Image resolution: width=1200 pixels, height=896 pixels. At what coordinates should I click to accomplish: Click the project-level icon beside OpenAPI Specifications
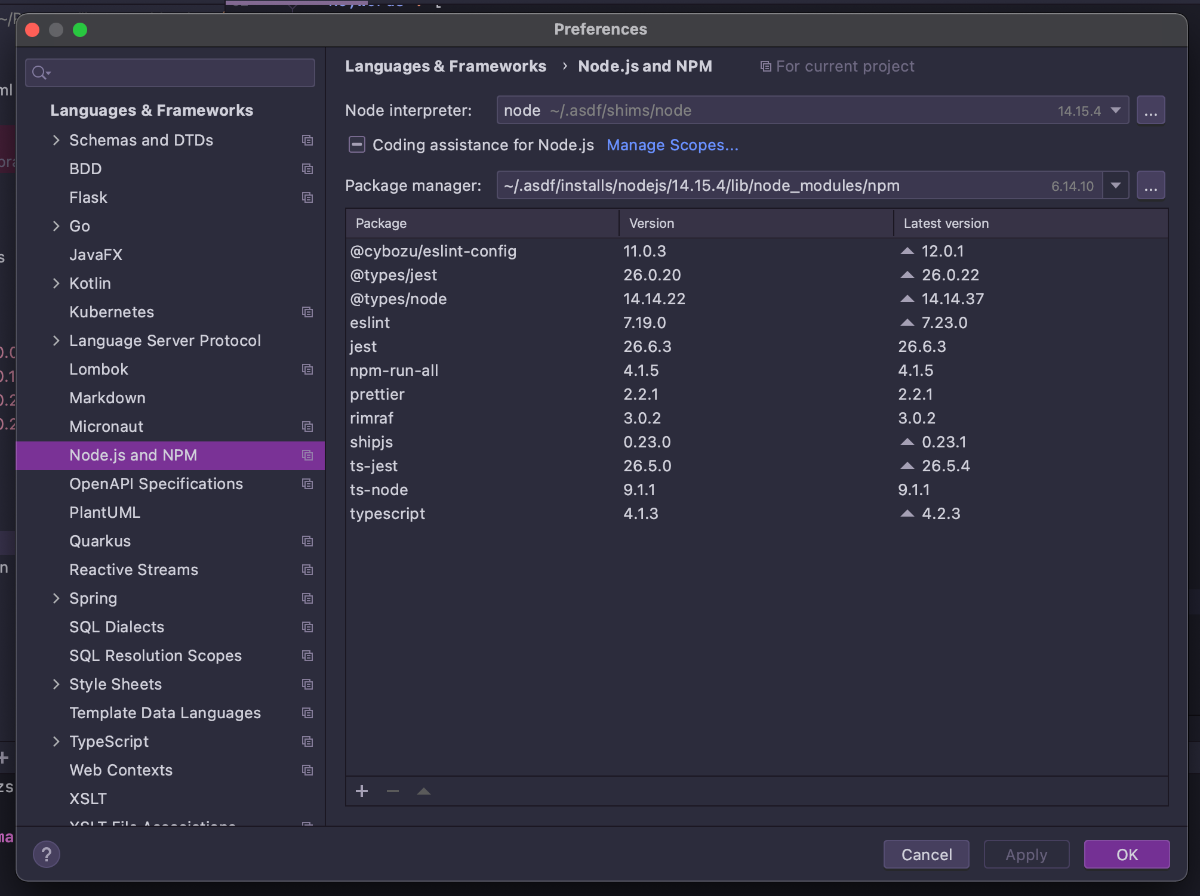click(307, 484)
